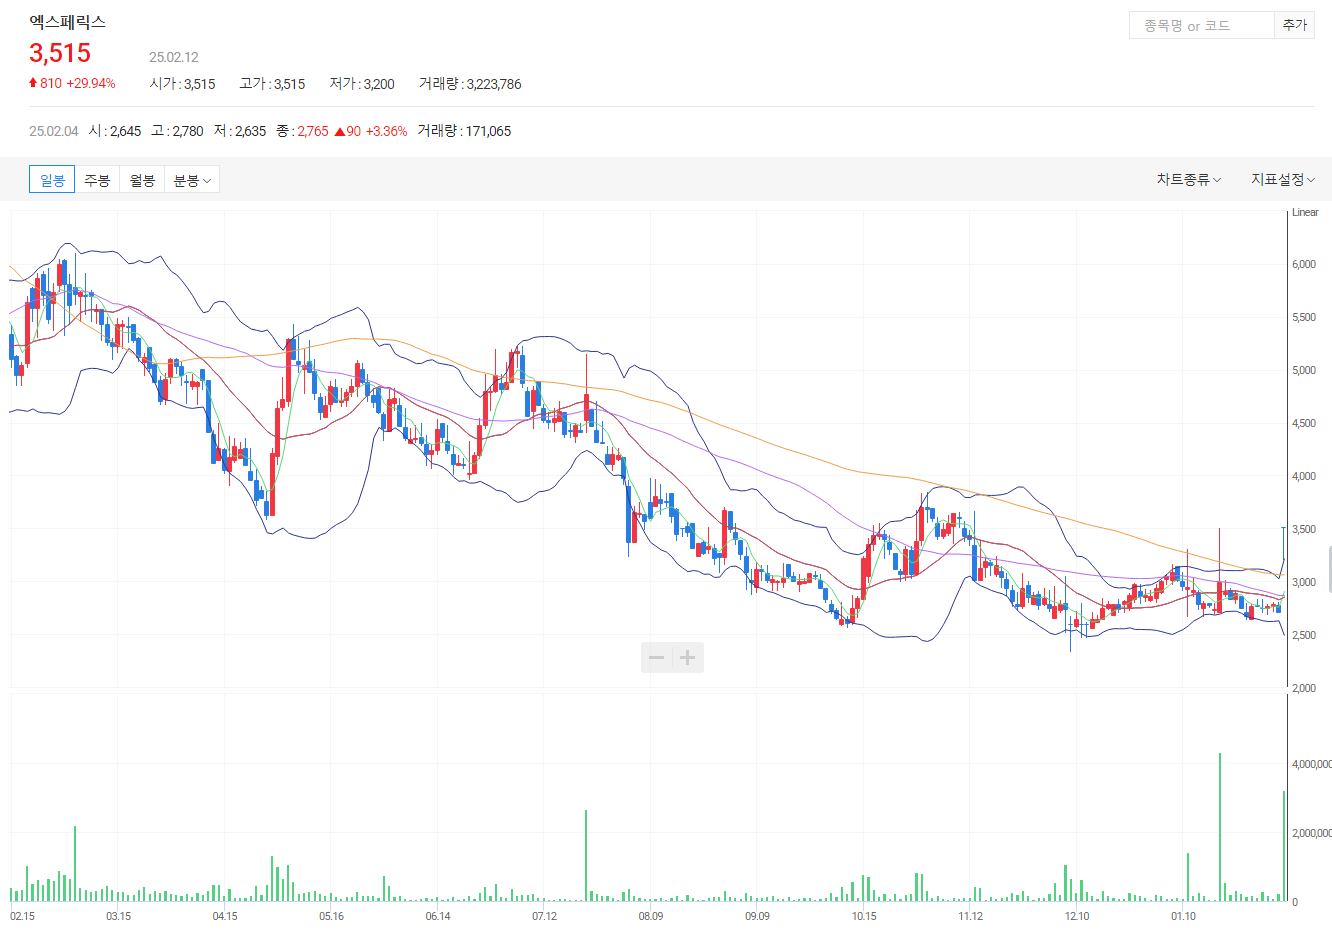This screenshot has height=934, width=1332.
Task: Click the 10.15 date axis label
Action: click(864, 916)
